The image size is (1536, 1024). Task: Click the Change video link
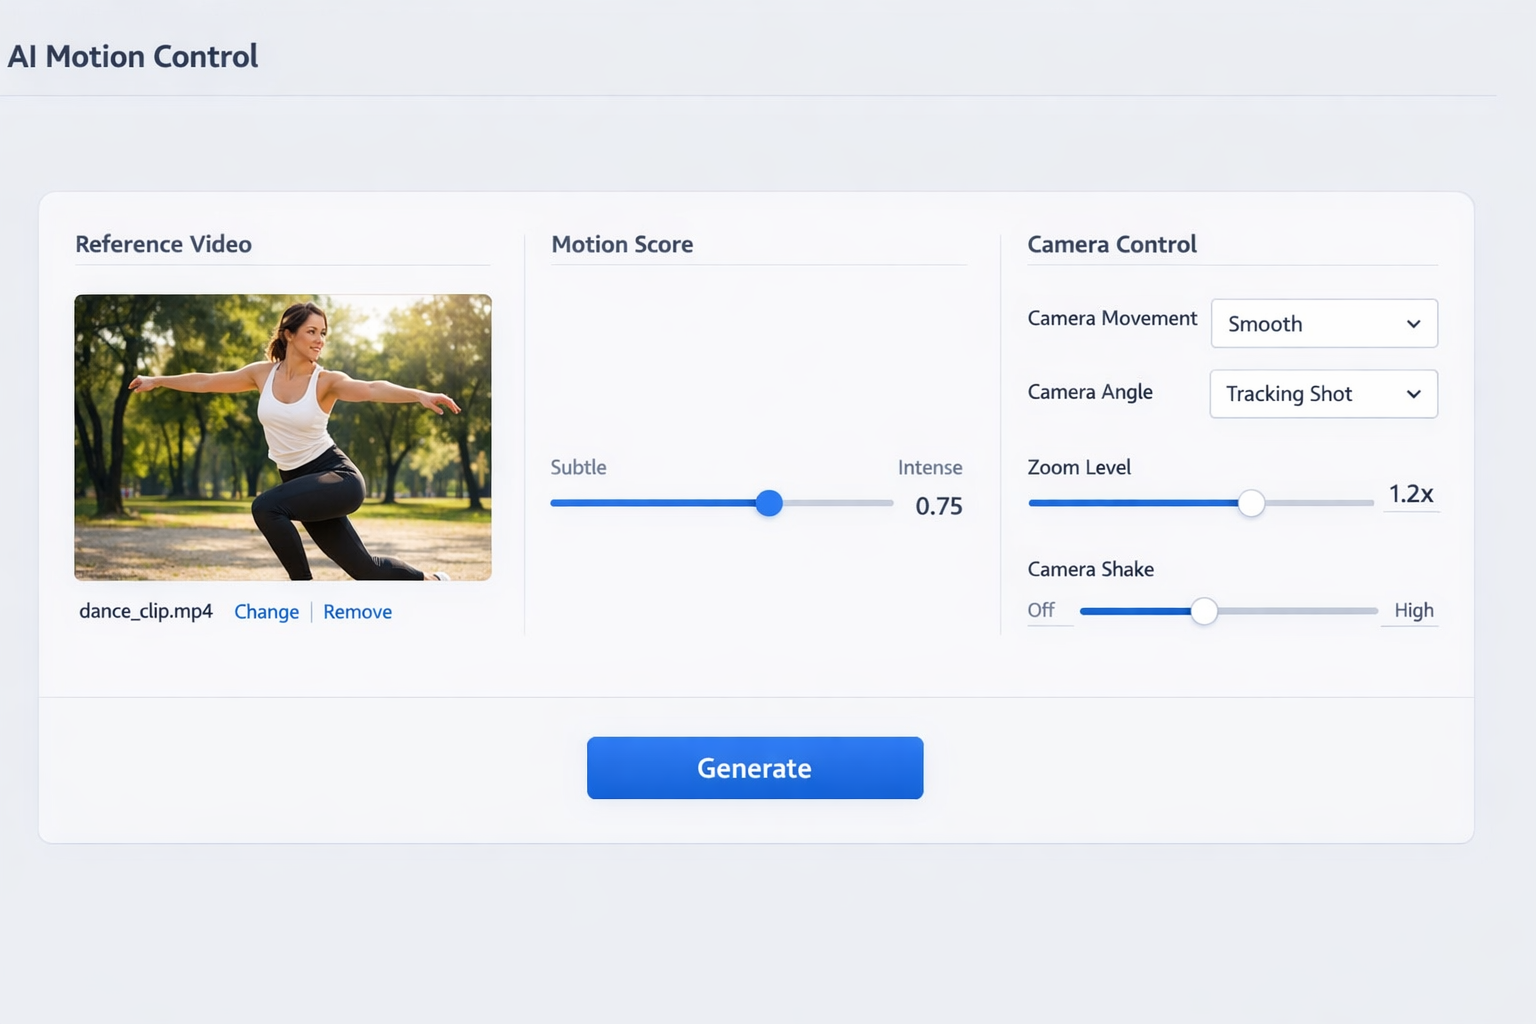pyautogui.click(x=266, y=612)
